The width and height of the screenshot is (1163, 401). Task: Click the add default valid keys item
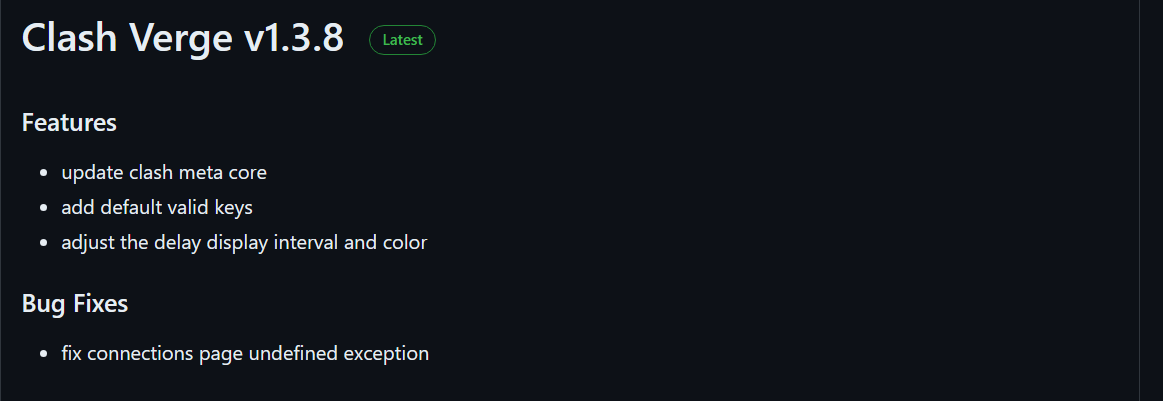157,208
